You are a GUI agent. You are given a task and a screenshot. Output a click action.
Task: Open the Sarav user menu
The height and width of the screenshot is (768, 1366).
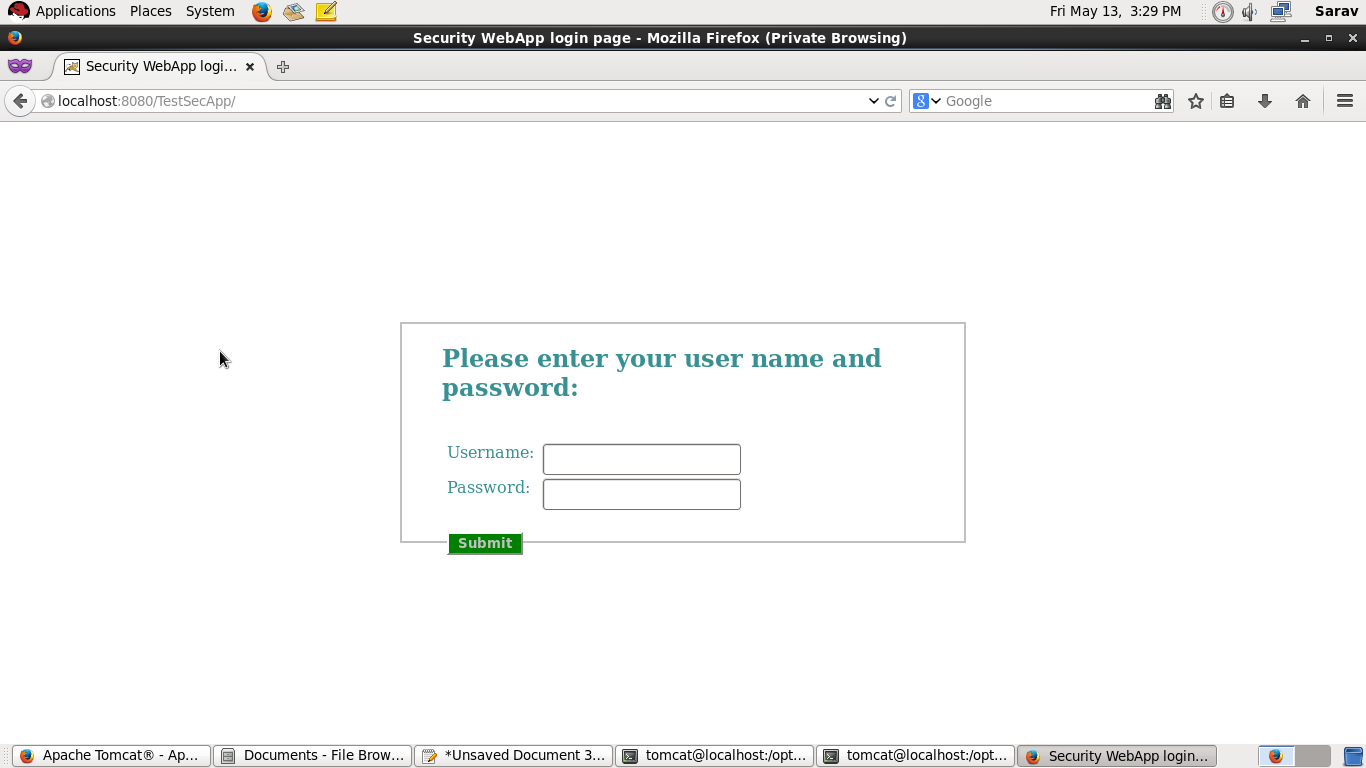click(x=1336, y=11)
